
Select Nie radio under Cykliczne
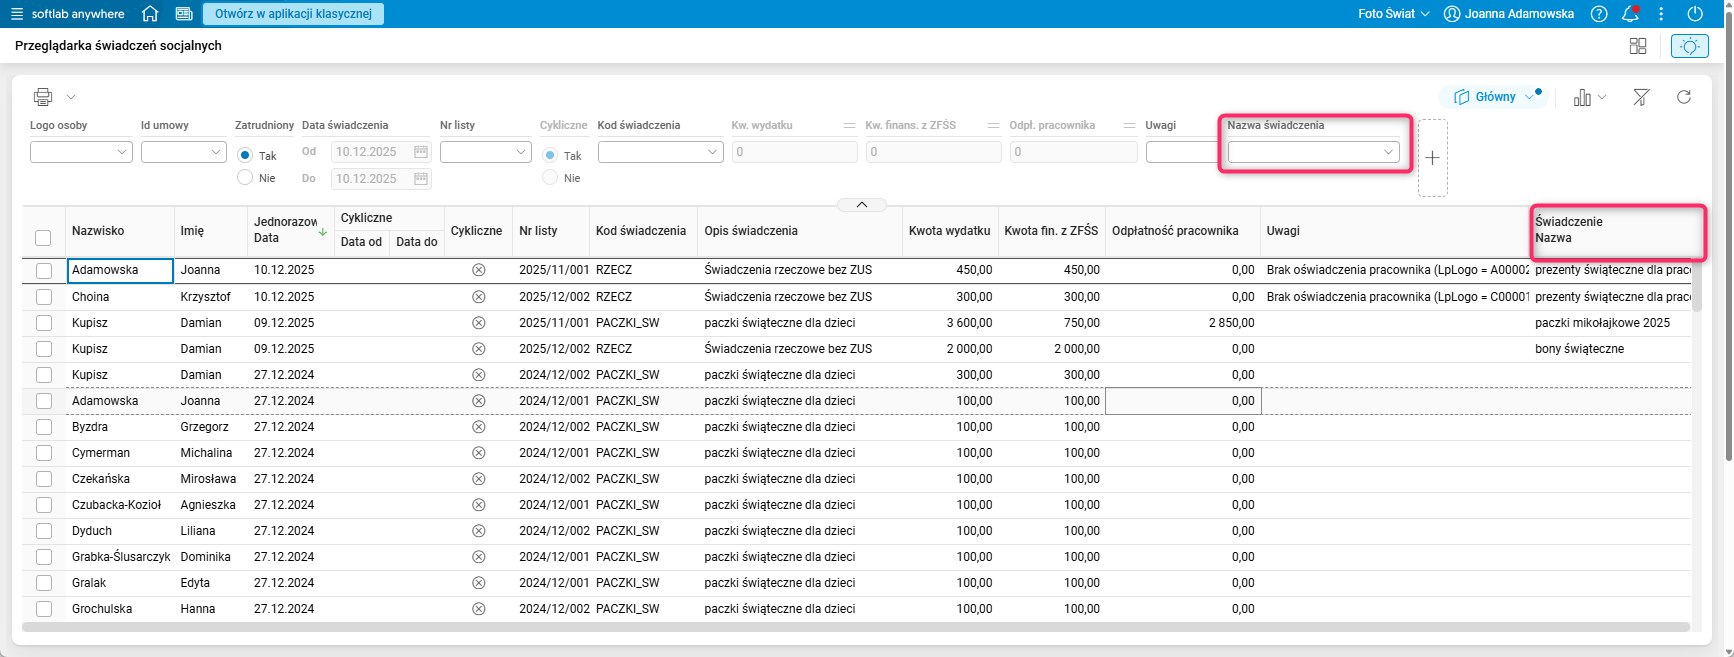550,178
